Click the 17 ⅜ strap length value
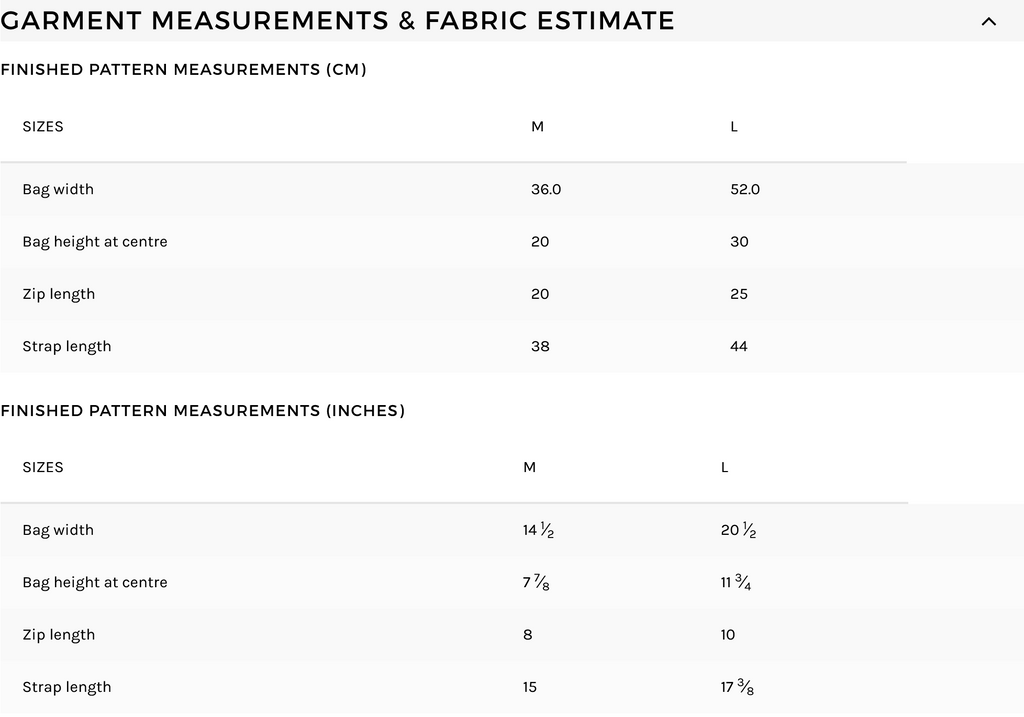 click(x=737, y=687)
